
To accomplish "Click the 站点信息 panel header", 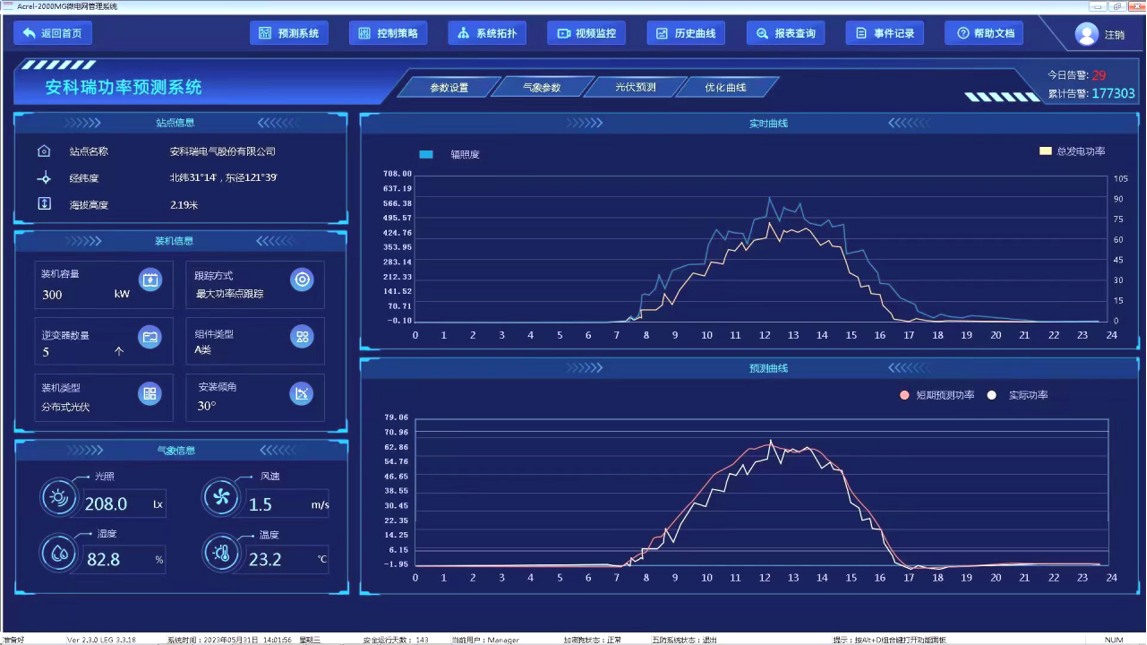I will coord(175,122).
